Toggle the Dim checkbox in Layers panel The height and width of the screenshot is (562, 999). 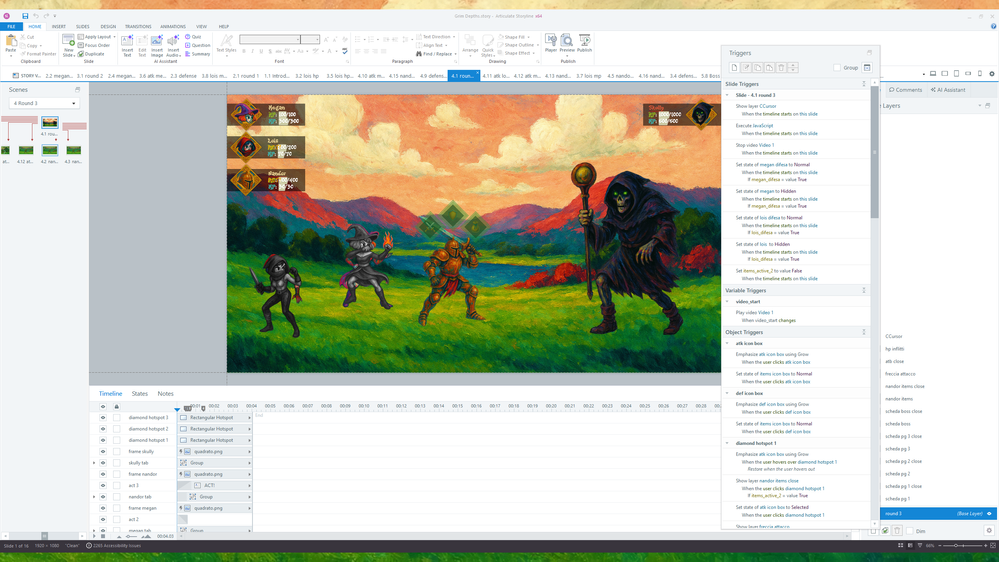pyautogui.click(x=910, y=531)
